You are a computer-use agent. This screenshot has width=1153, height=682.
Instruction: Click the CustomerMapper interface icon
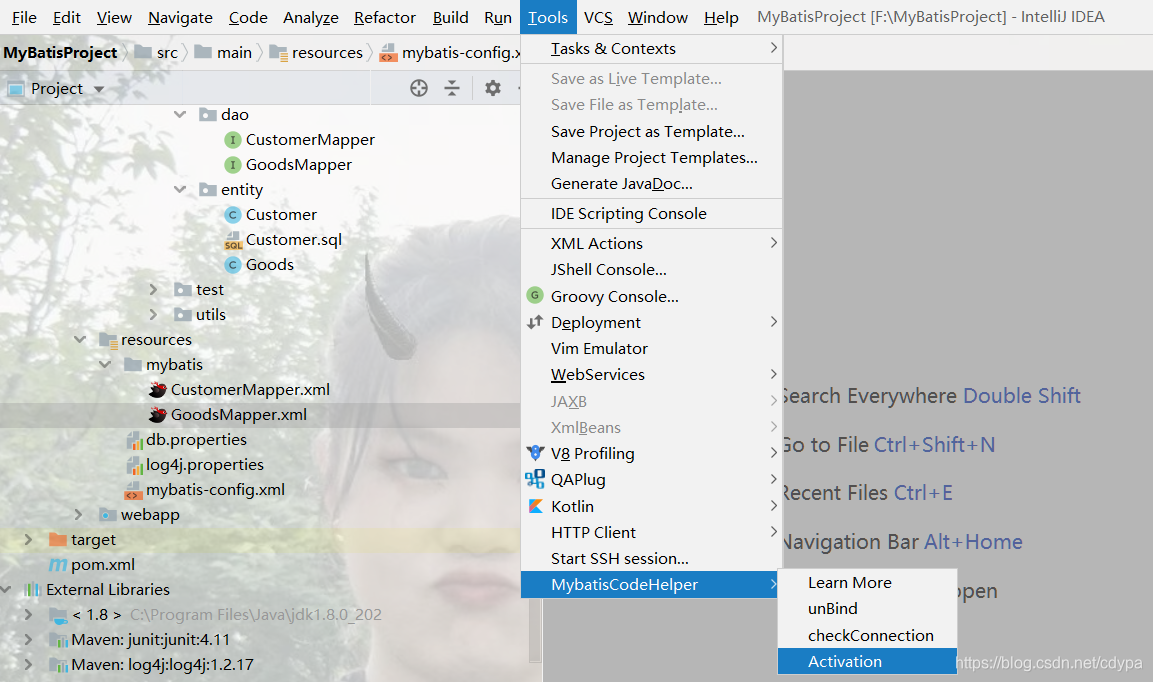point(232,140)
